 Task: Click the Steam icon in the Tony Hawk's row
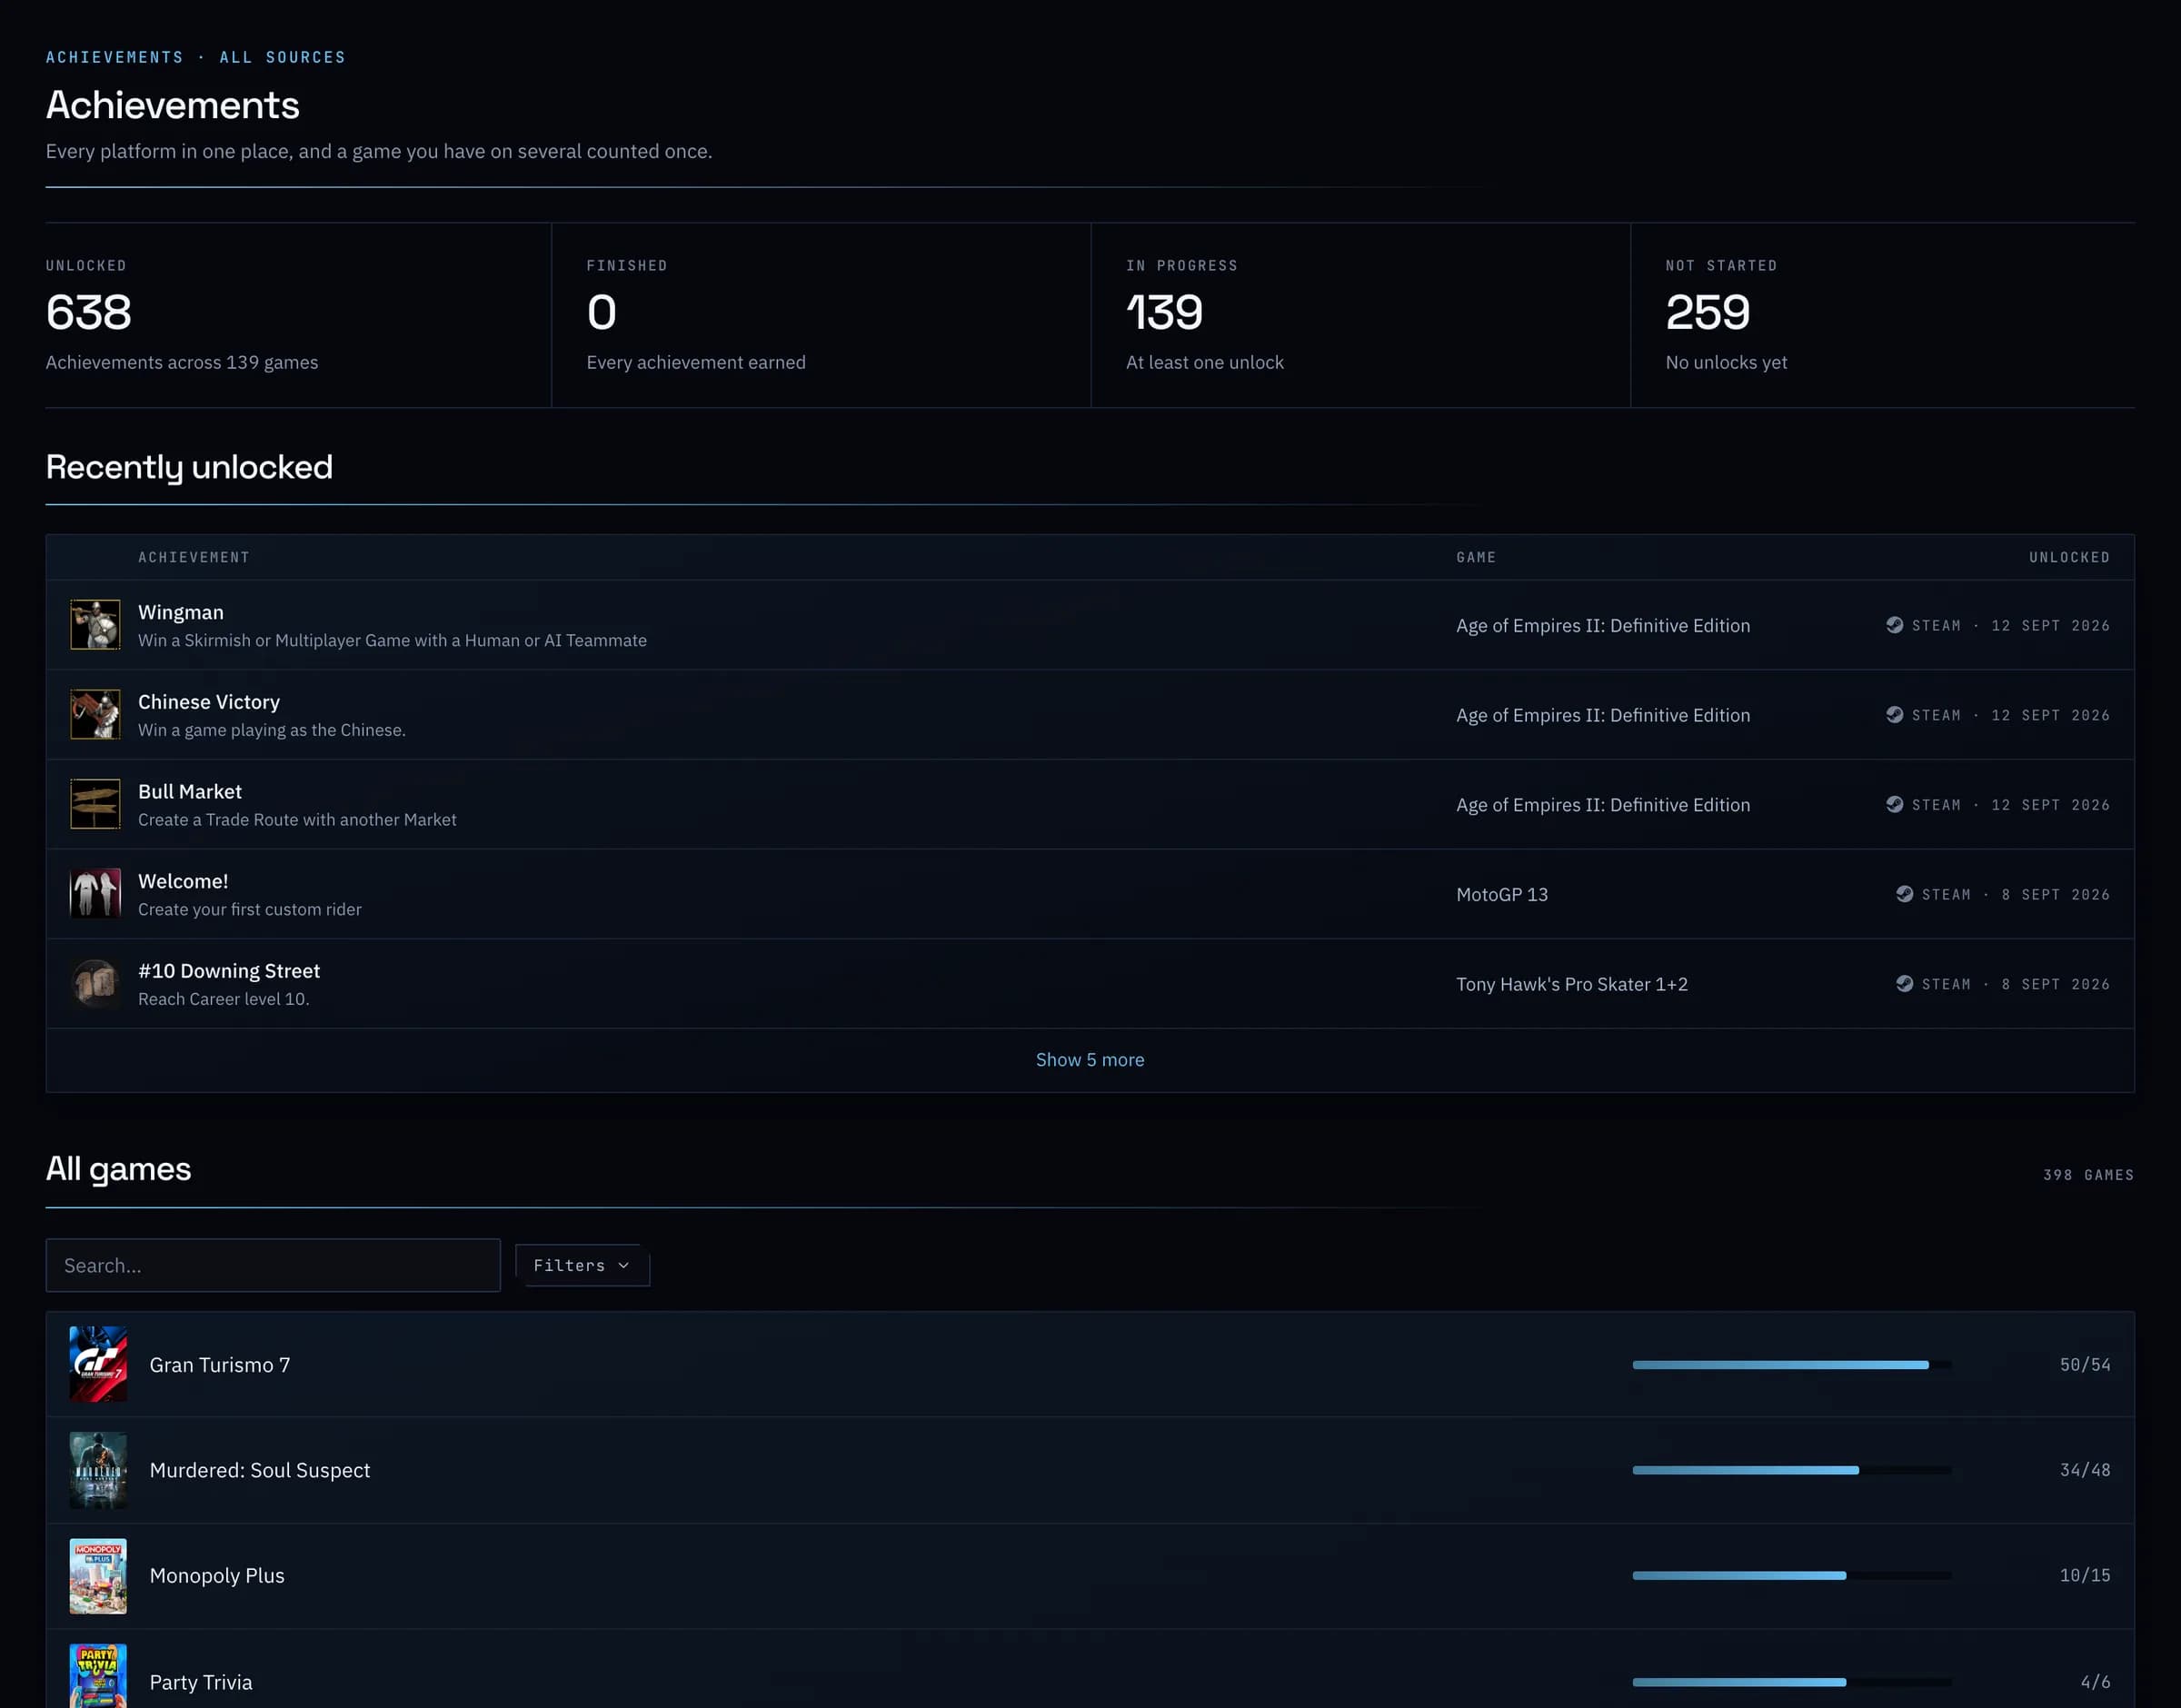pos(1904,984)
